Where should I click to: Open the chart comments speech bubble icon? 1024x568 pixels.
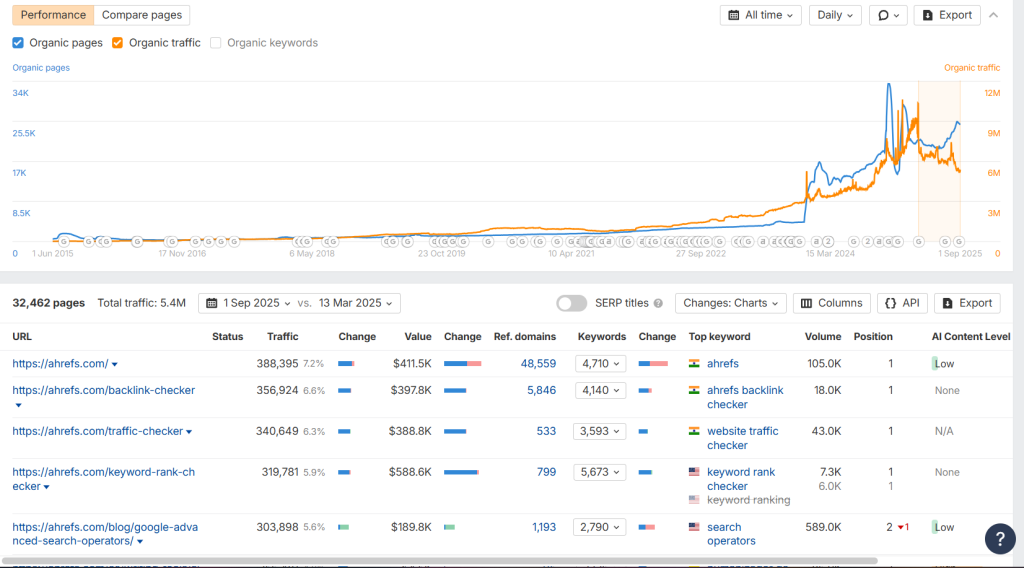[x=888, y=15]
